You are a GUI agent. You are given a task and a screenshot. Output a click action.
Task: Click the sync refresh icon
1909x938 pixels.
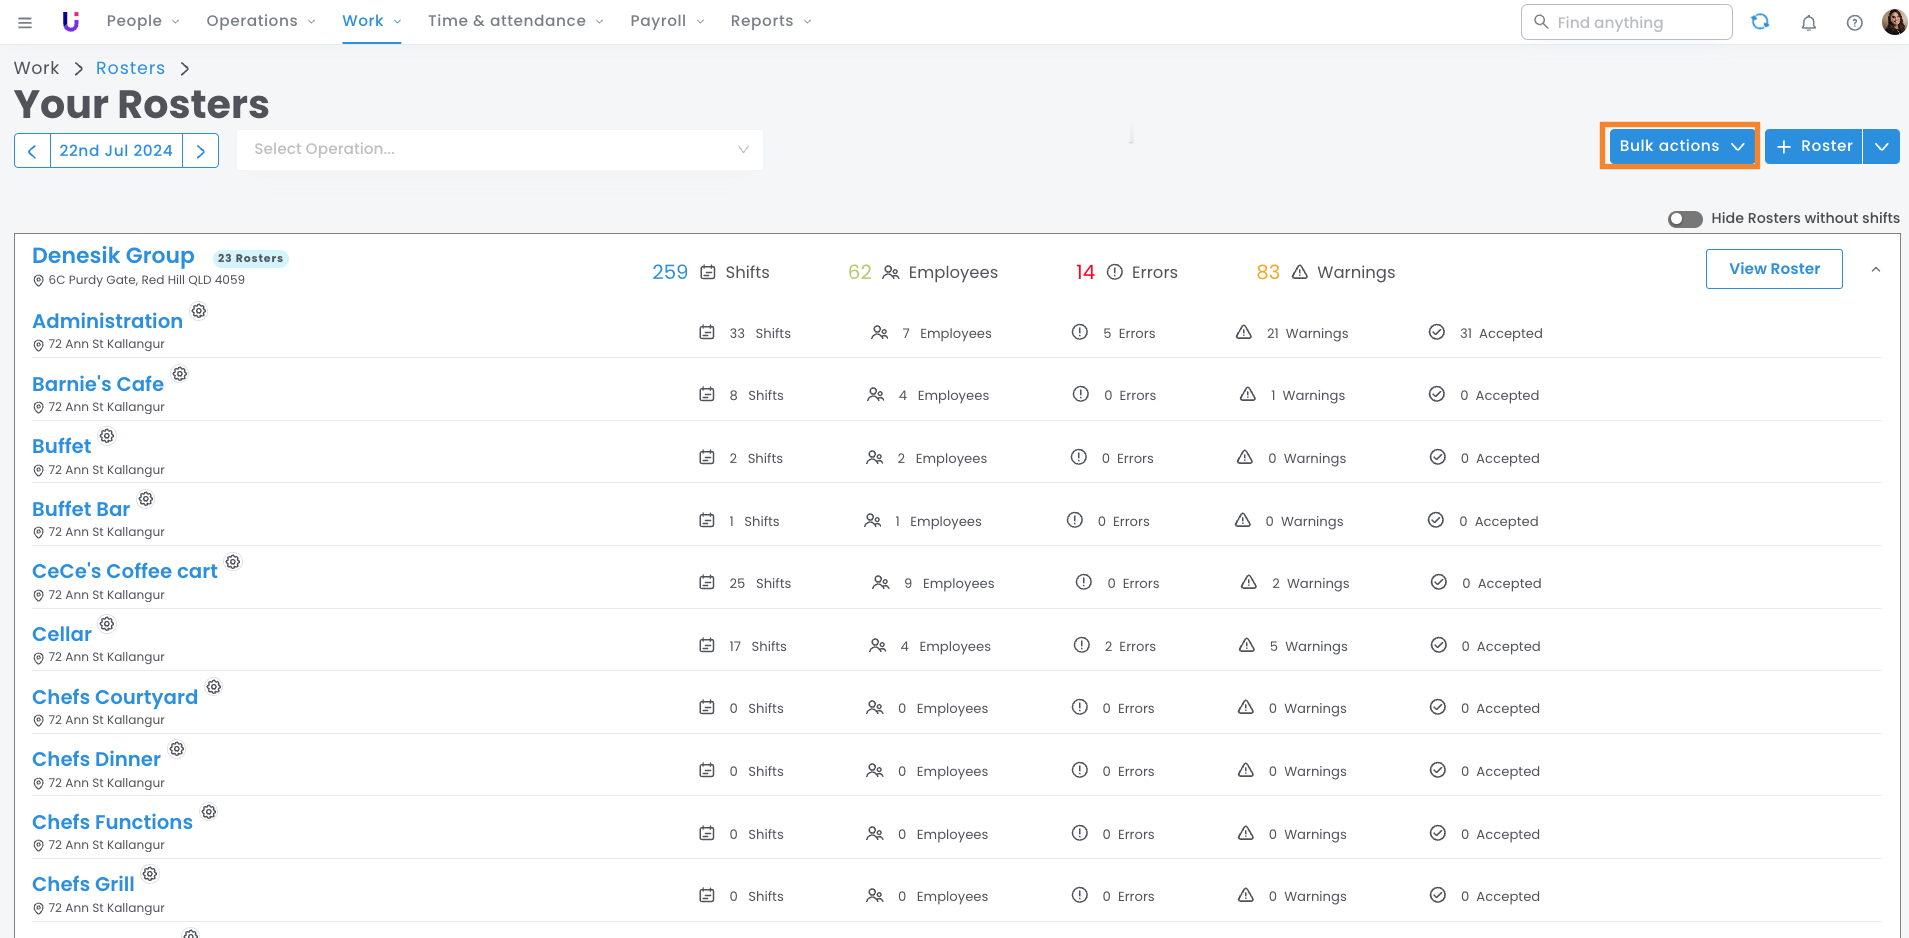click(x=1760, y=22)
